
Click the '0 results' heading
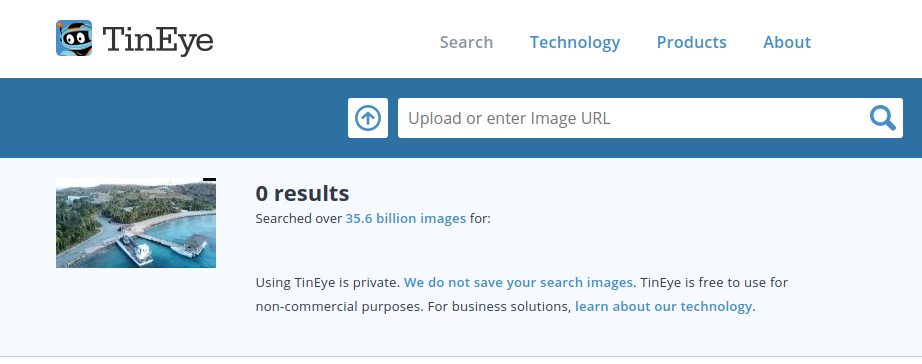point(302,193)
